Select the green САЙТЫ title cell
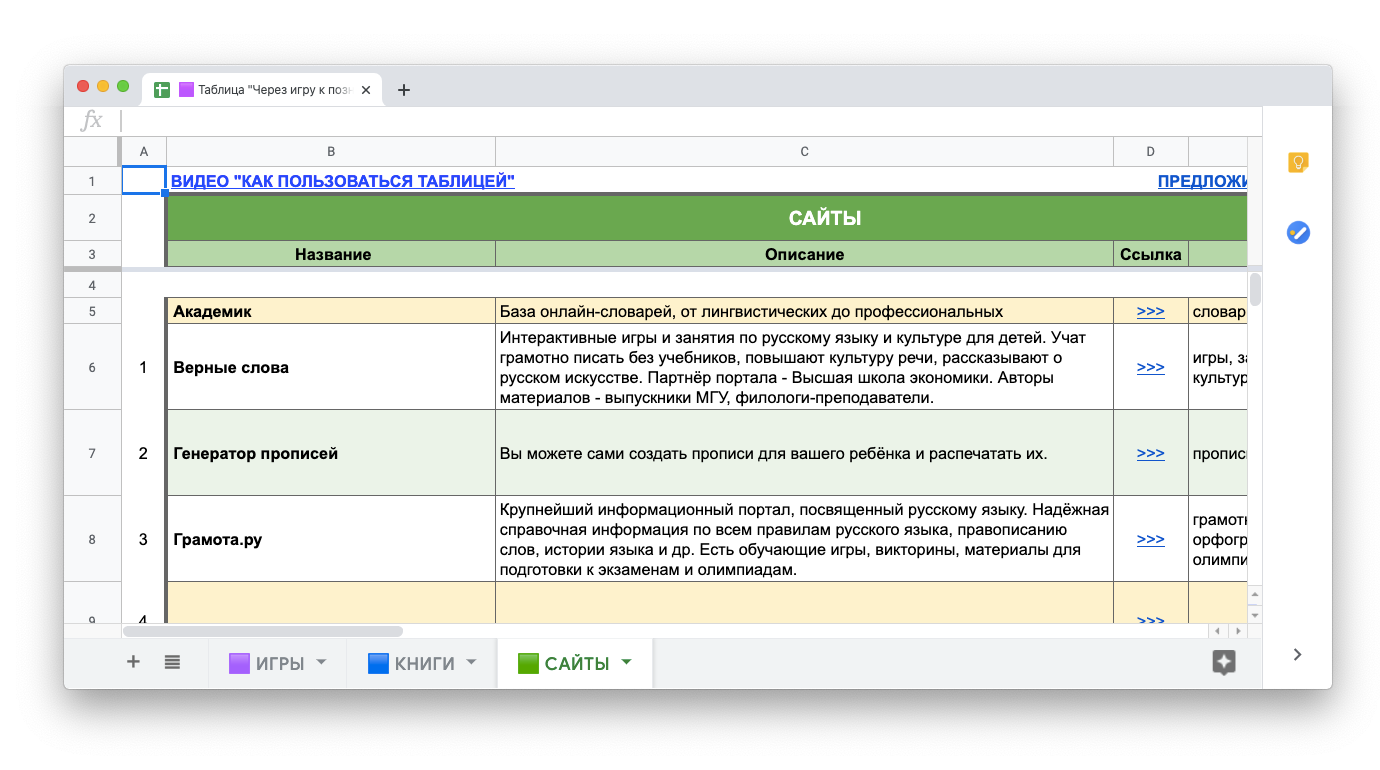The image size is (1380, 770). (x=708, y=218)
